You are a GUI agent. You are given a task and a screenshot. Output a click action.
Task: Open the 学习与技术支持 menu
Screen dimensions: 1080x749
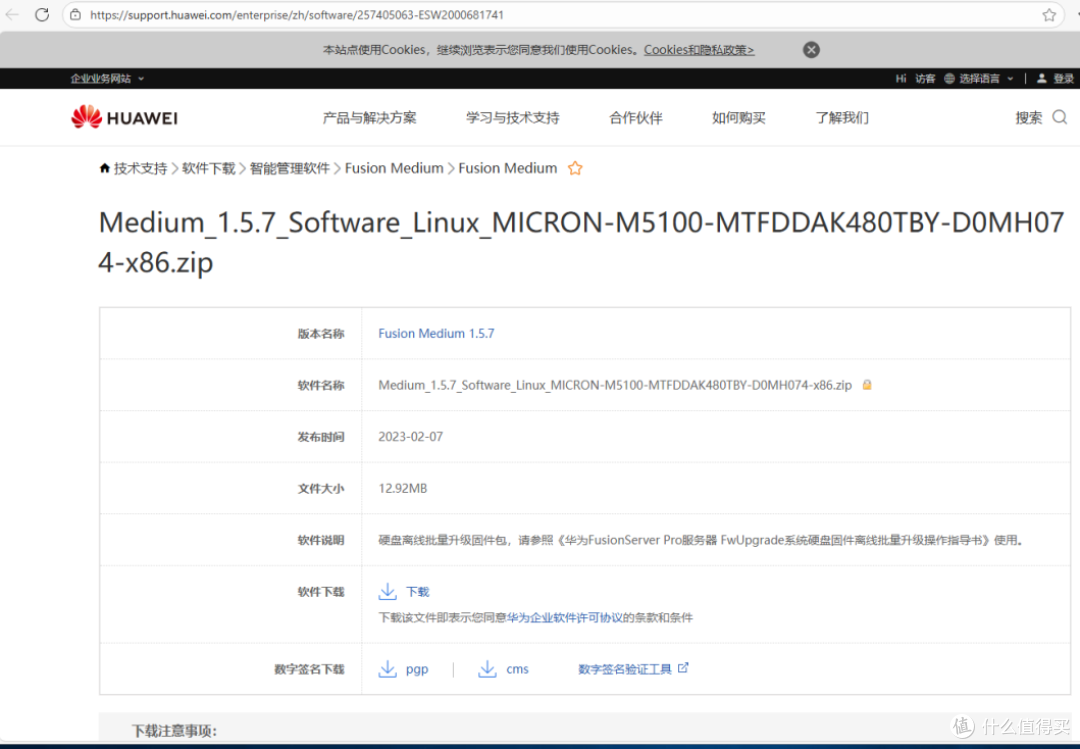coord(512,118)
